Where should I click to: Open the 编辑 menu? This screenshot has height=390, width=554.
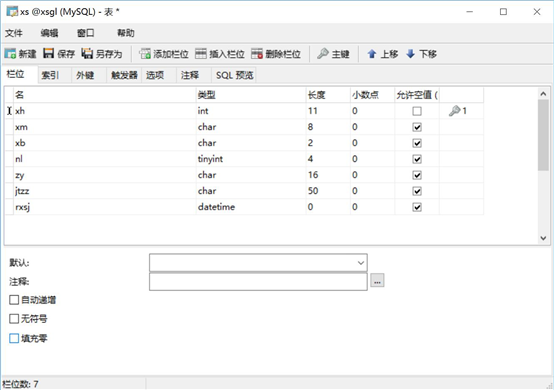pyautogui.click(x=49, y=33)
